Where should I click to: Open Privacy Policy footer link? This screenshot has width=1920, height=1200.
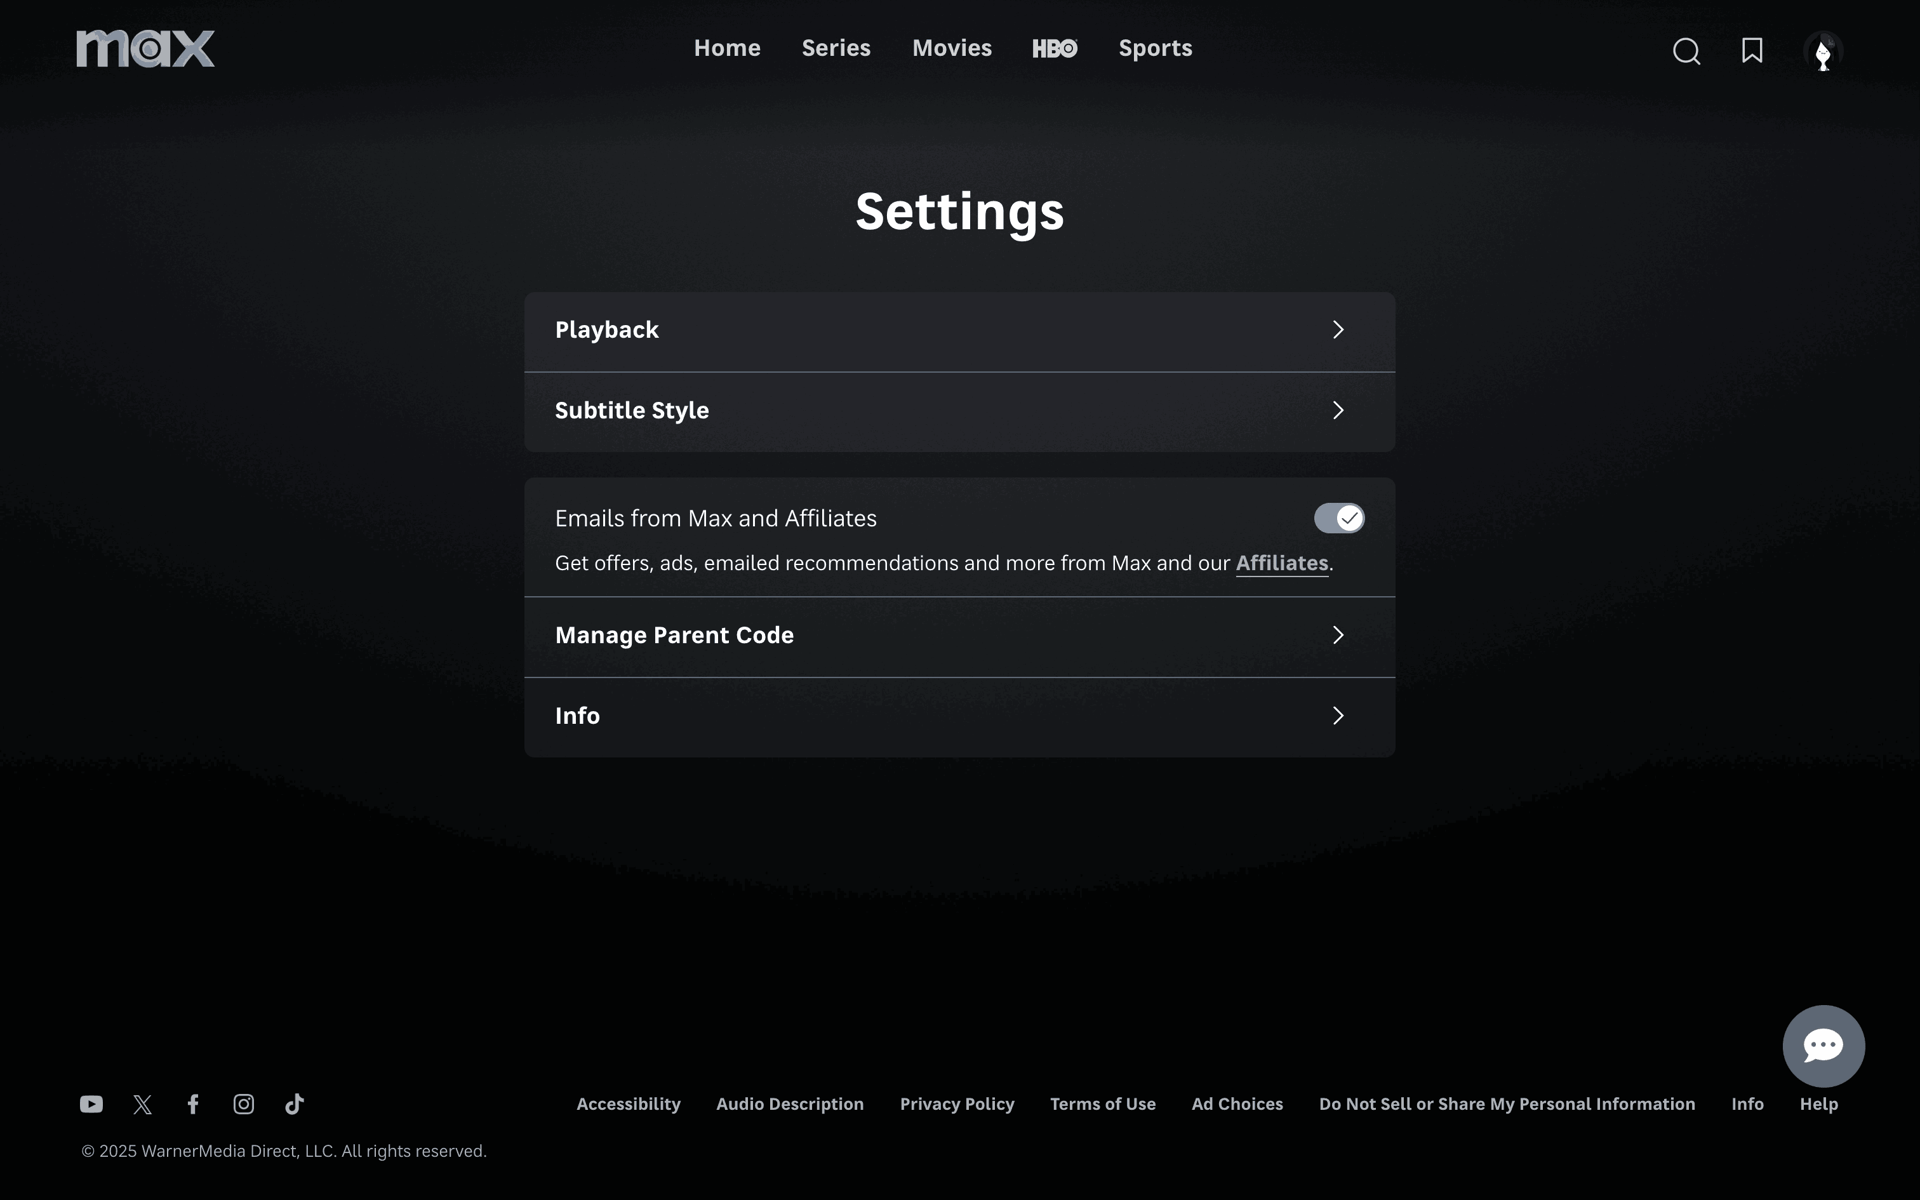click(x=957, y=1104)
